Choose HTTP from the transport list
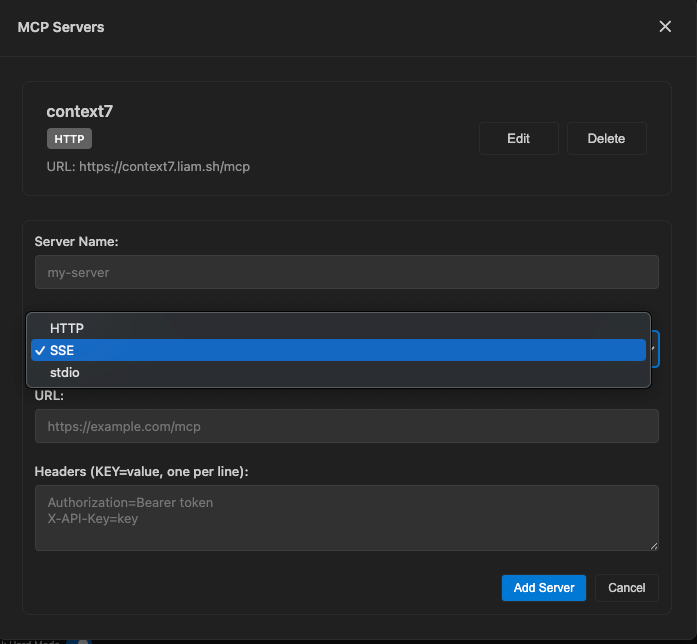The image size is (697, 644). tap(66, 328)
